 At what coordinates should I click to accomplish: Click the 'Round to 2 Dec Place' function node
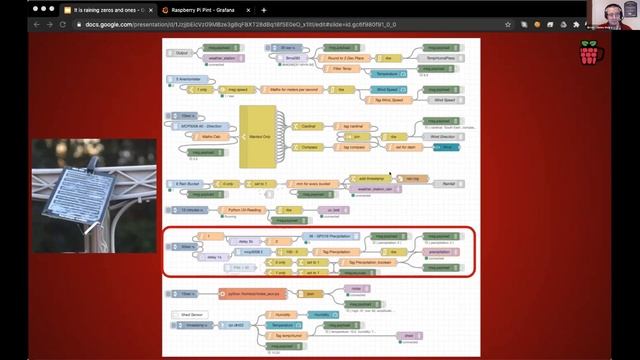(344, 58)
